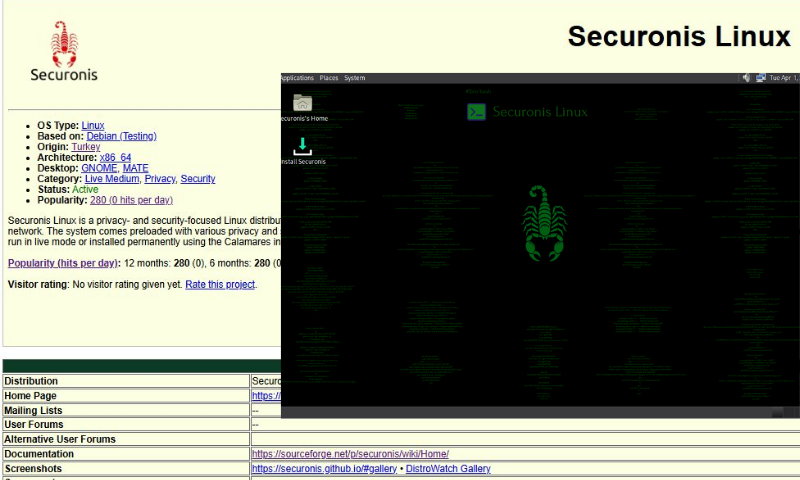Click the volume speaker icon in panel
Screen dimensions: 800x480
746,78
